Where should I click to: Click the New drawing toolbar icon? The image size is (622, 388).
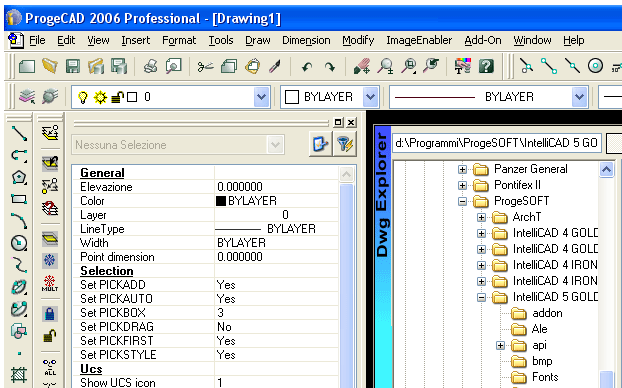(27, 66)
